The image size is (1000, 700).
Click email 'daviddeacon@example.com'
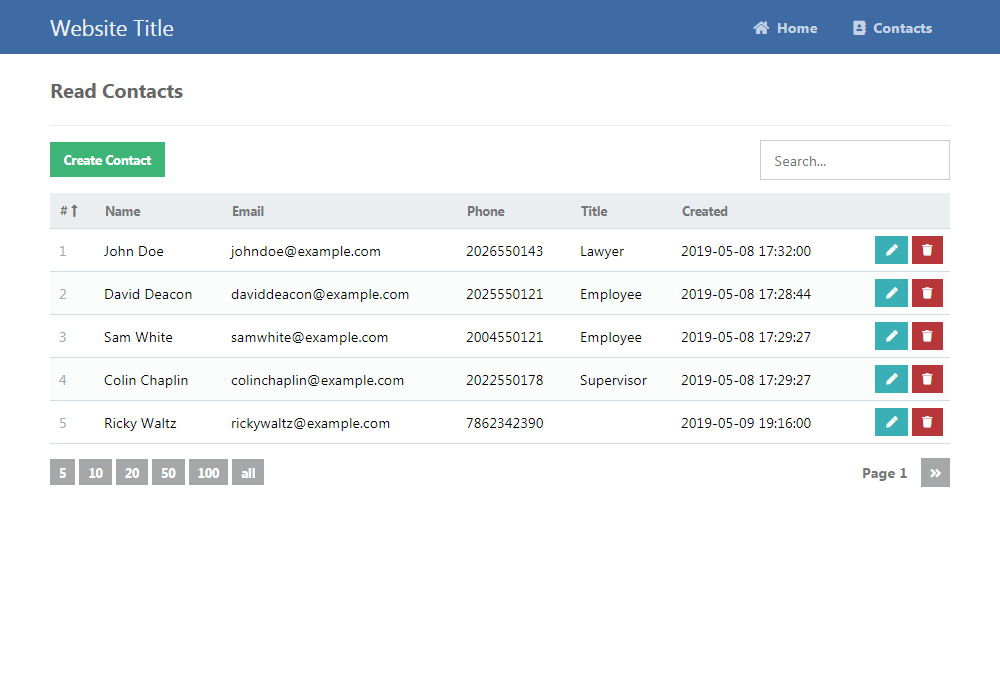coord(320,294)
